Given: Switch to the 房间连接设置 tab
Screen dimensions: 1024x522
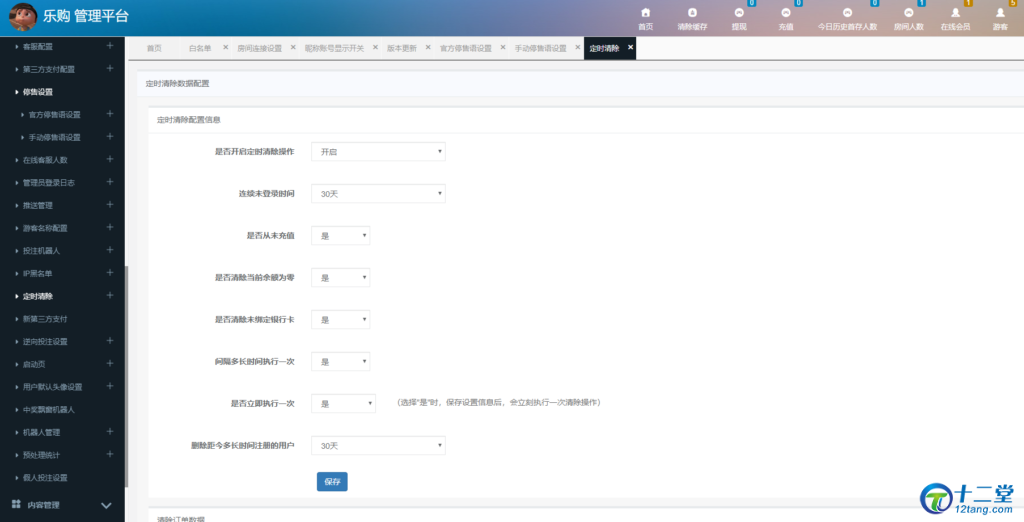Looking at the screenshot, I should pyautogui.click(x=259, y=48).
